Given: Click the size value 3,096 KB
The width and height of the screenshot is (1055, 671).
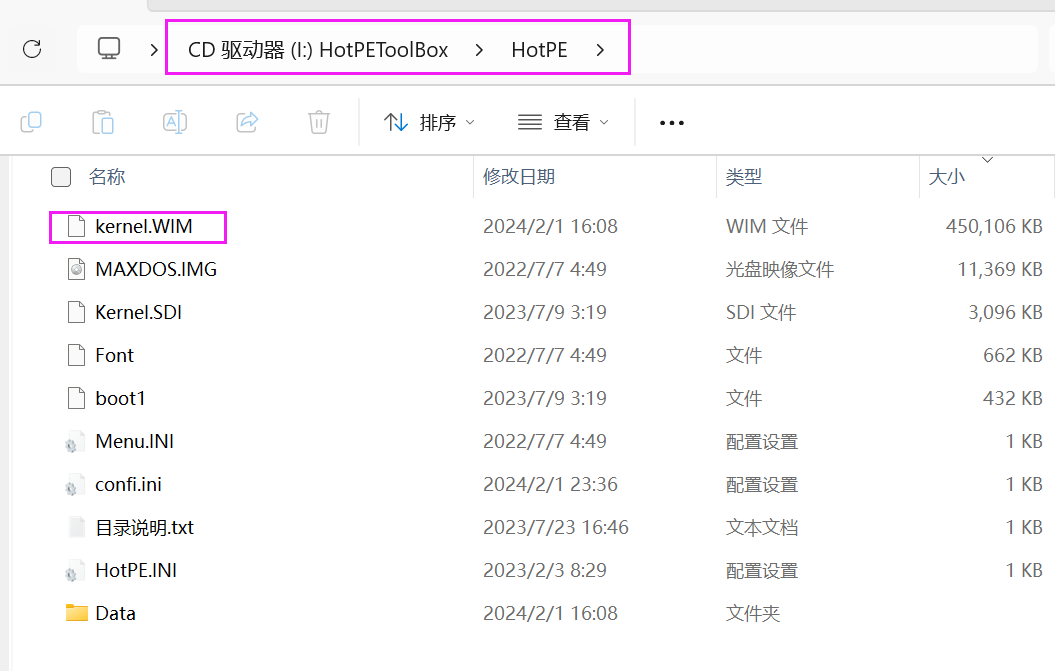Looking at the screenshot, I should point(1005,312).
